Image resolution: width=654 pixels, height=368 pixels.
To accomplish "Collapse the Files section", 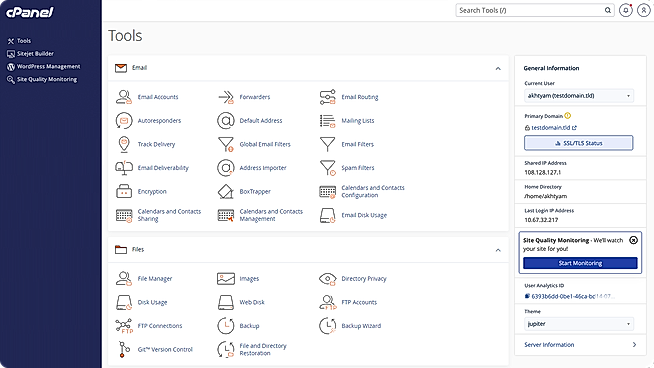I will tap(498, 250).
